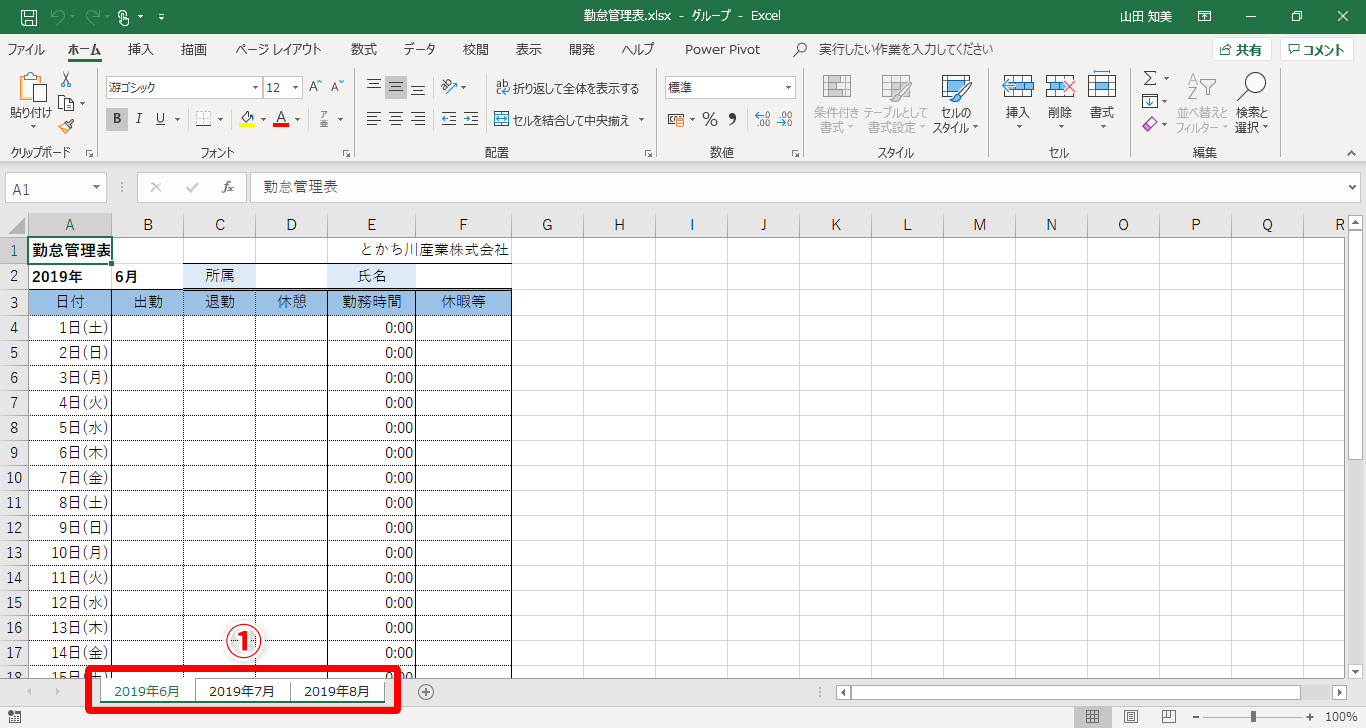Image resolution: width=1366 pixels, height=728 pixels.
Task: Toggle Italic formatting
Action: click(x=138, y=119)
